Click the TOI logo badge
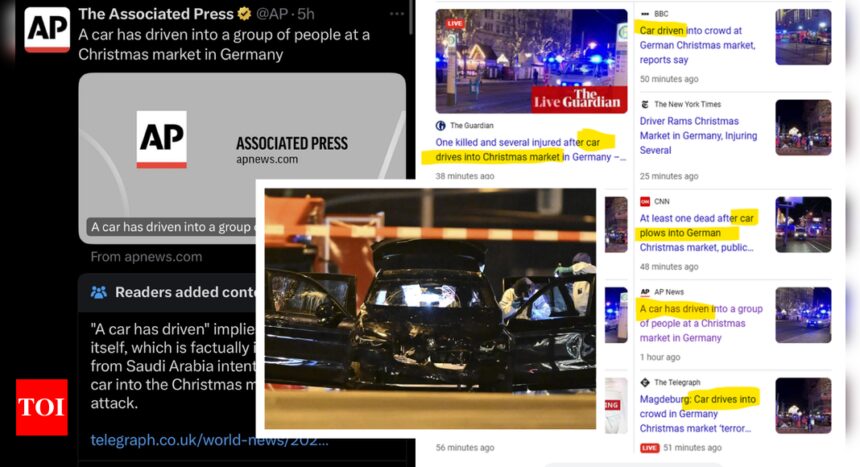860x467 pixels. point(42,407)
